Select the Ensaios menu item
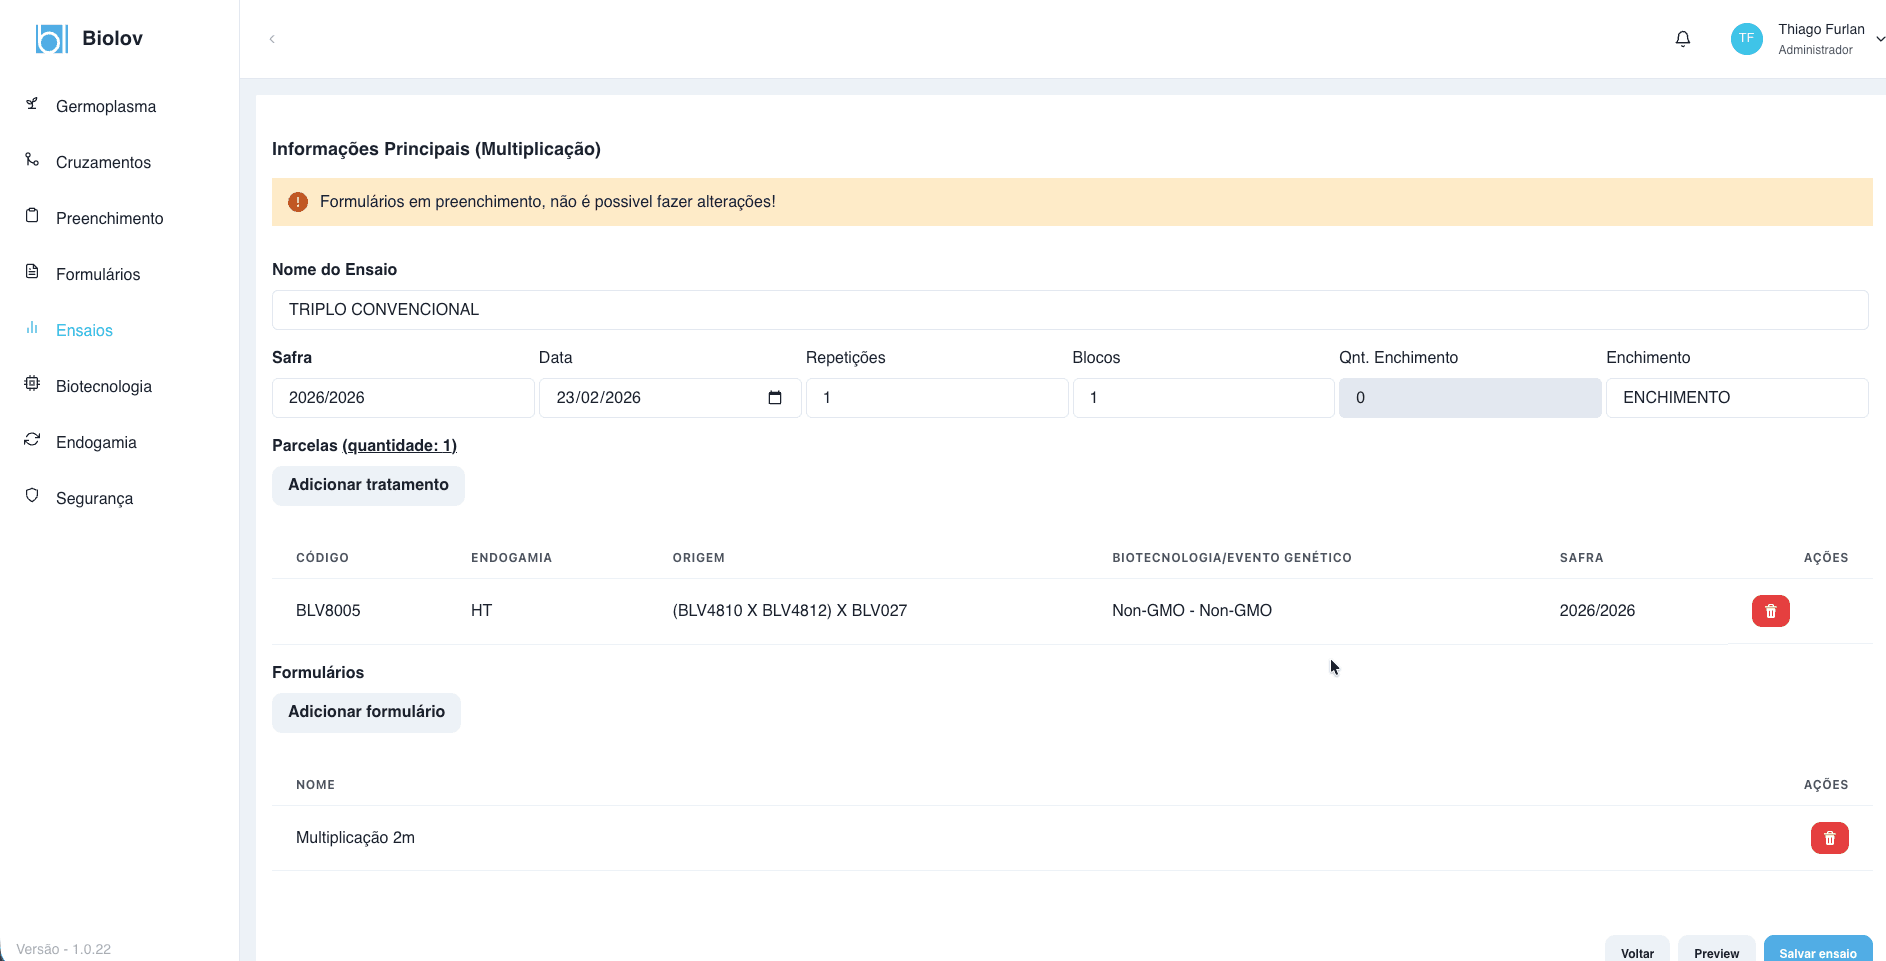The width and height of the screenshot is (1886, 961). [x=84, y=330]
